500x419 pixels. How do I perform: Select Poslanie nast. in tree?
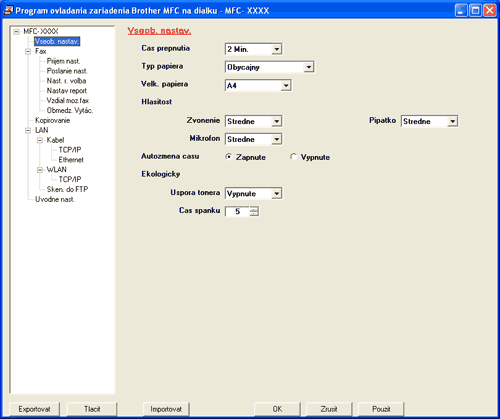[x=67, y=71]
